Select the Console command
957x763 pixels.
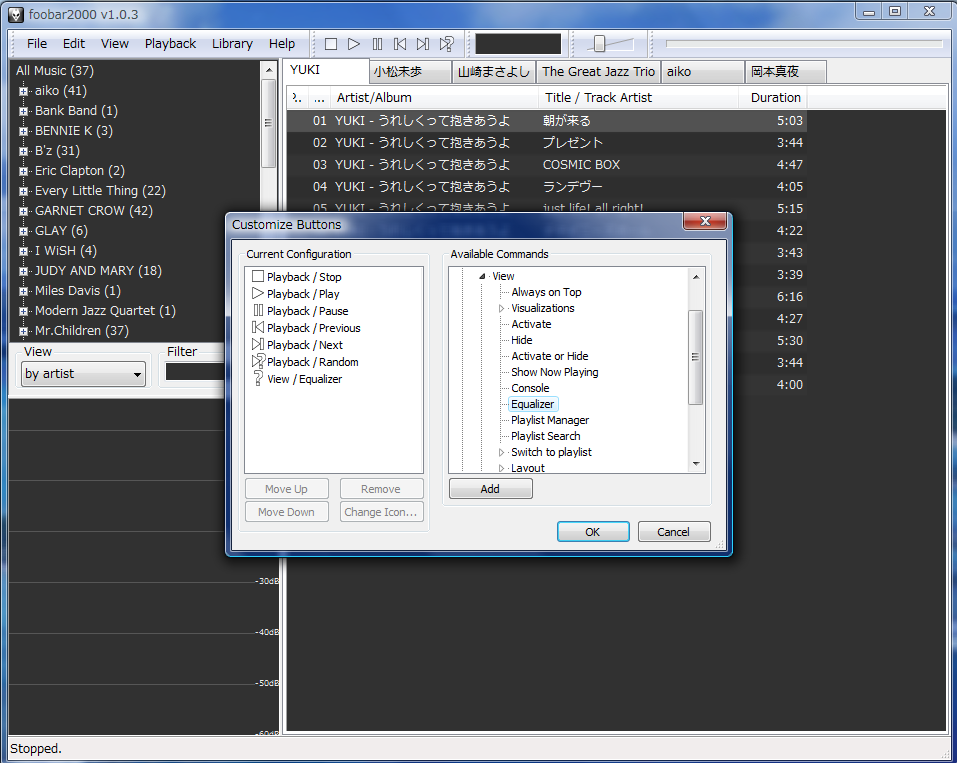pyautogui.click(x=530, y=388)
